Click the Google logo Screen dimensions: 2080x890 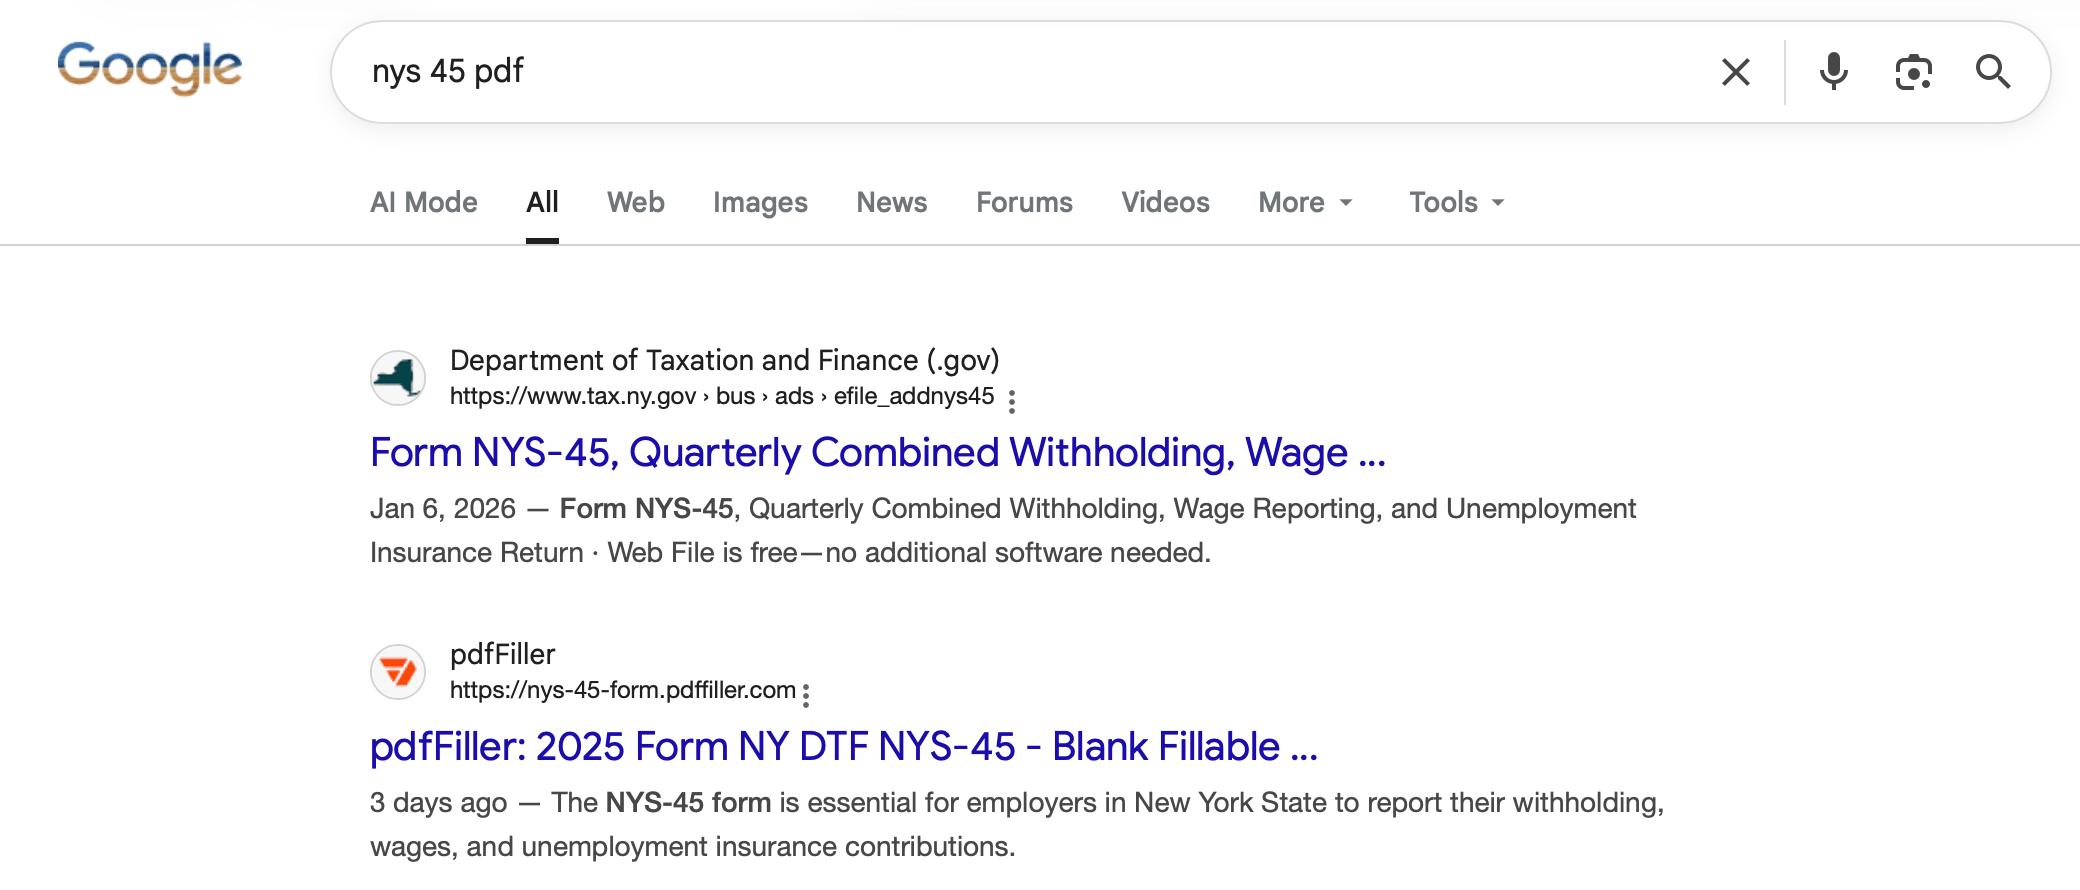click(x=150, y=68)
